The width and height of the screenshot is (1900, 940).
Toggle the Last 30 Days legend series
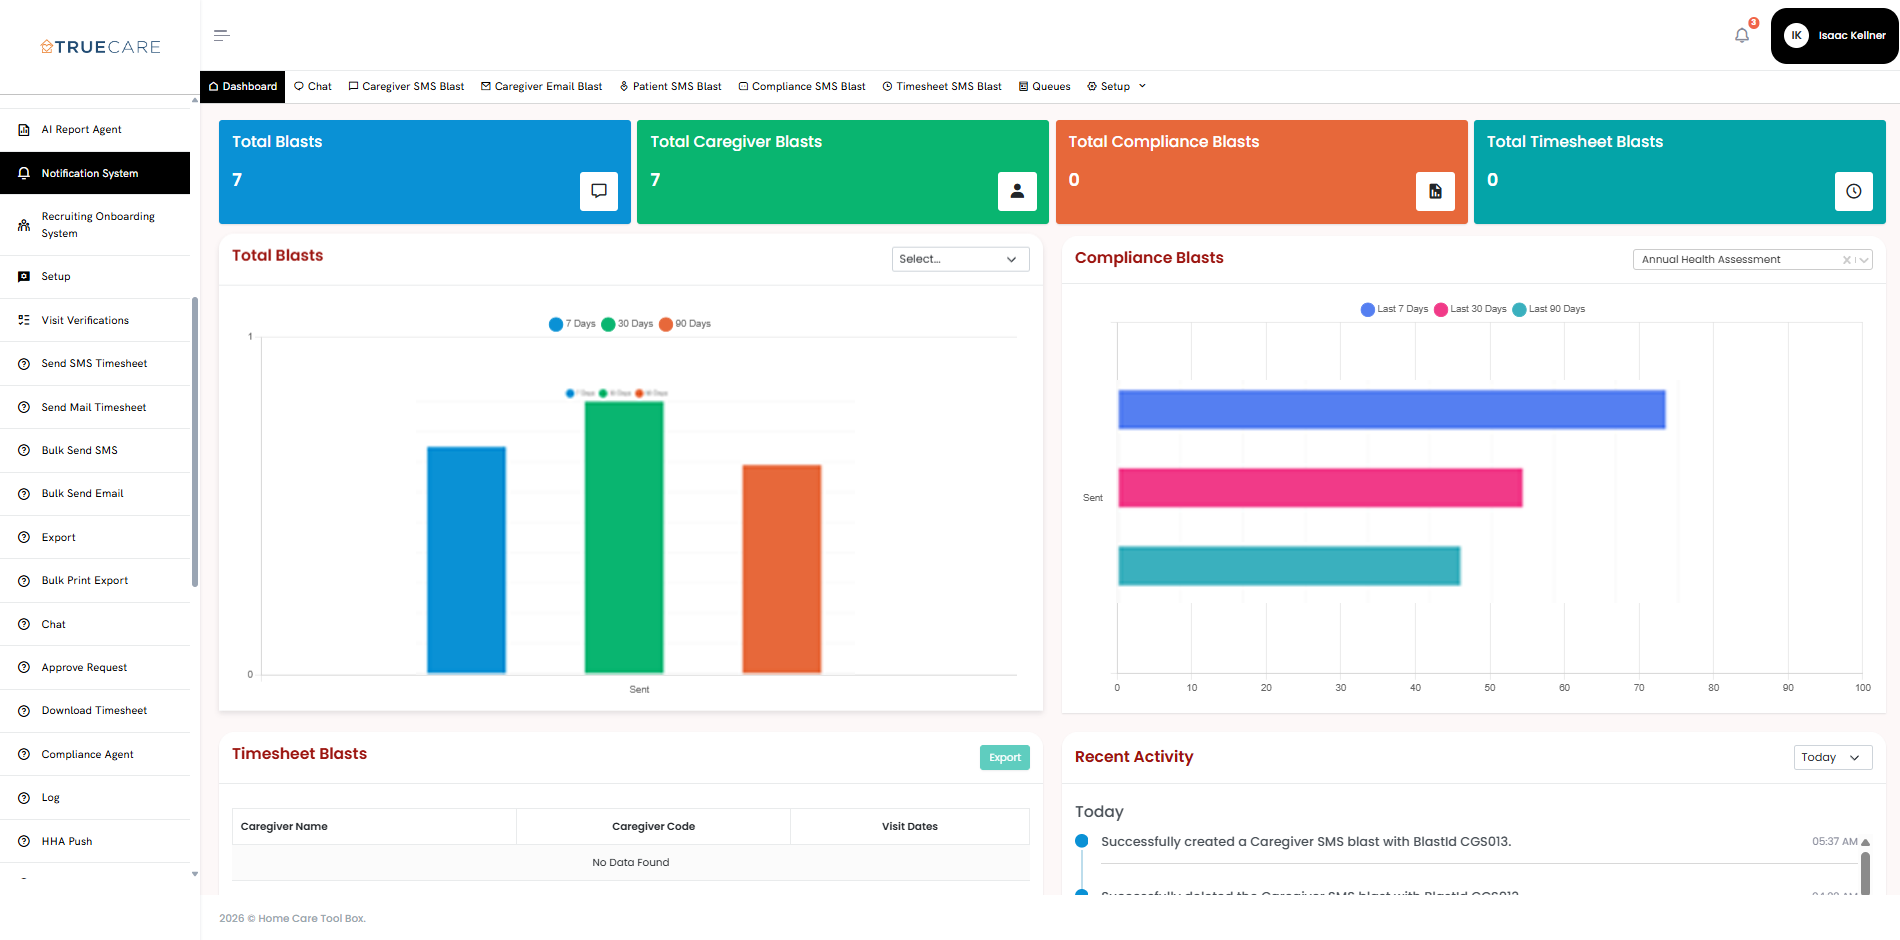click(1470, 309)
